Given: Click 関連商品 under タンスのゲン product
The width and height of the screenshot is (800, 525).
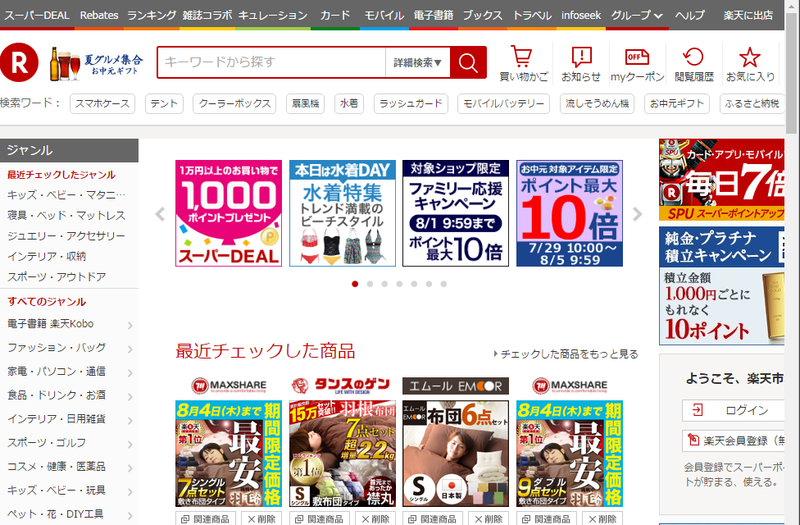Looking at the screenshot, I should 319,518.
